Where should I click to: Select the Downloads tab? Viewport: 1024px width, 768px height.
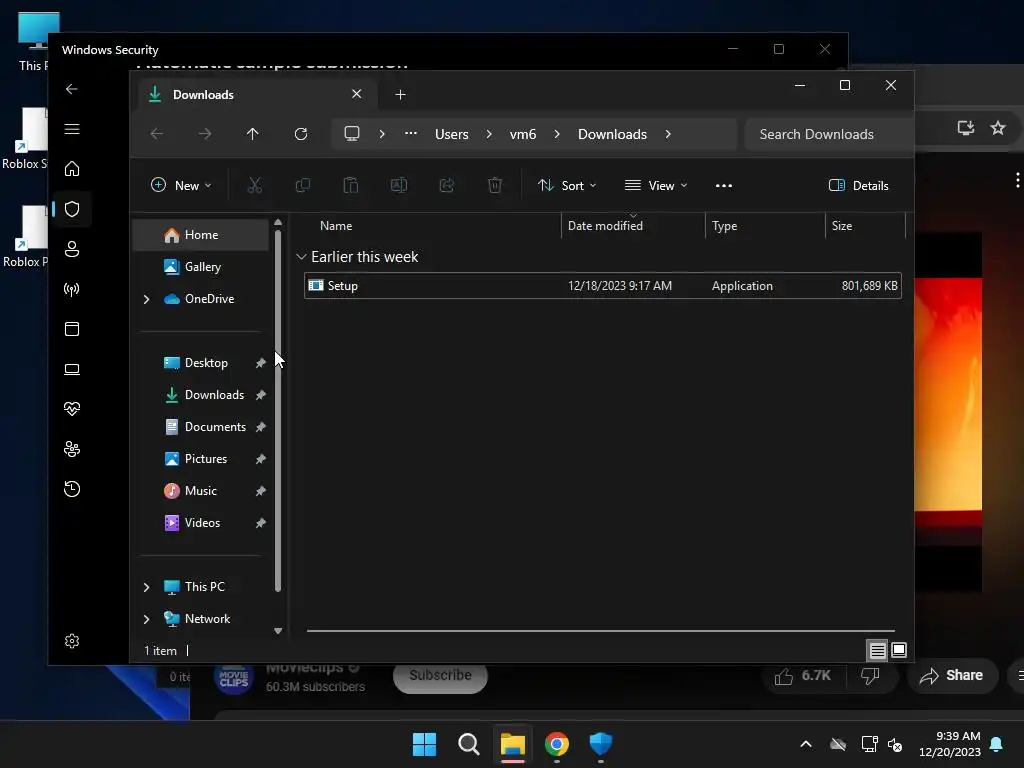pyautogui.click(x=255, y=95)
